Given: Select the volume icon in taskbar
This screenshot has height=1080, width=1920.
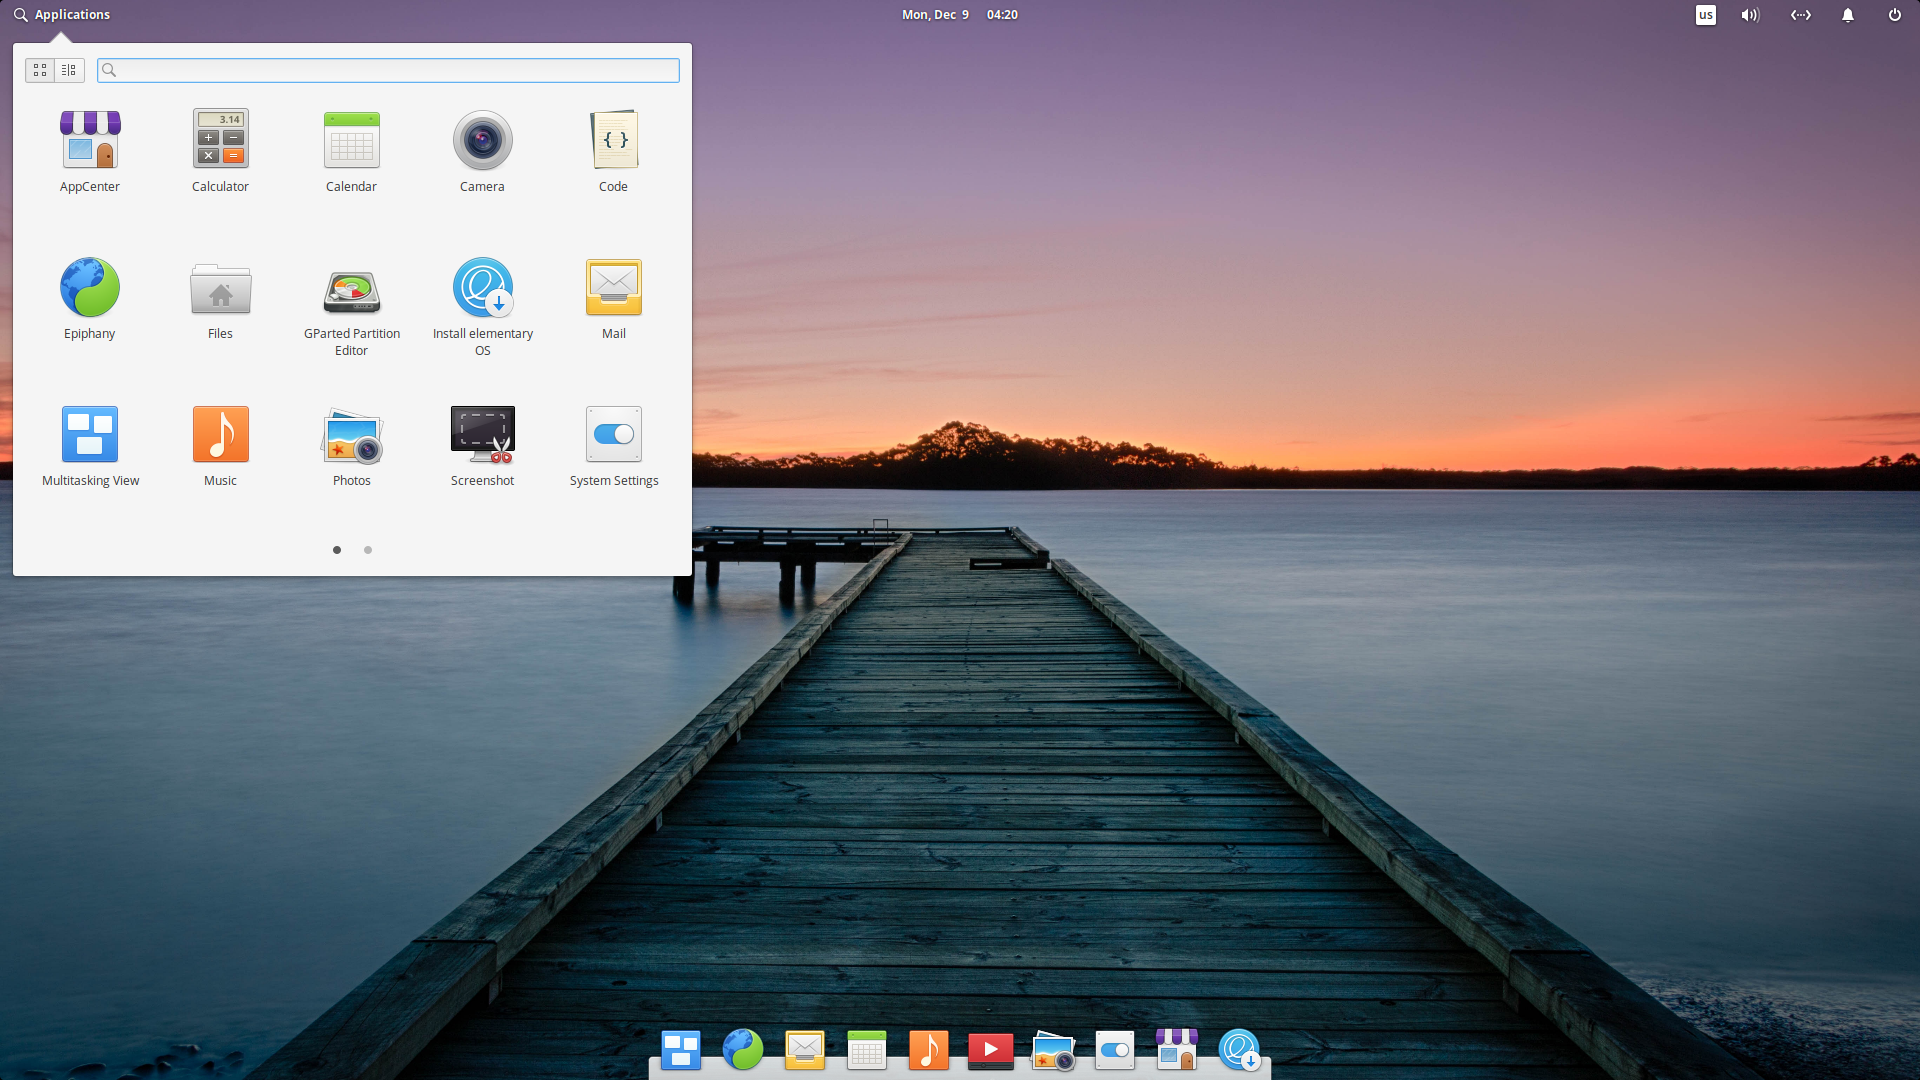Looking at the screenshot, I should pyautogui.click(x=1751, y=15).
